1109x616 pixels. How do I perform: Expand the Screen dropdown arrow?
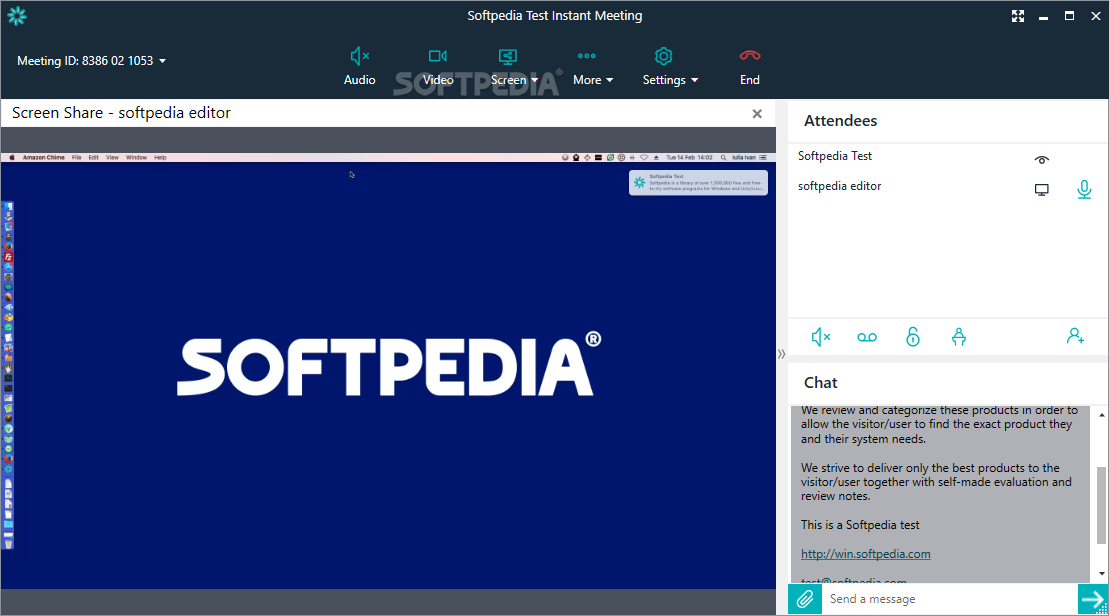(535, 81)
